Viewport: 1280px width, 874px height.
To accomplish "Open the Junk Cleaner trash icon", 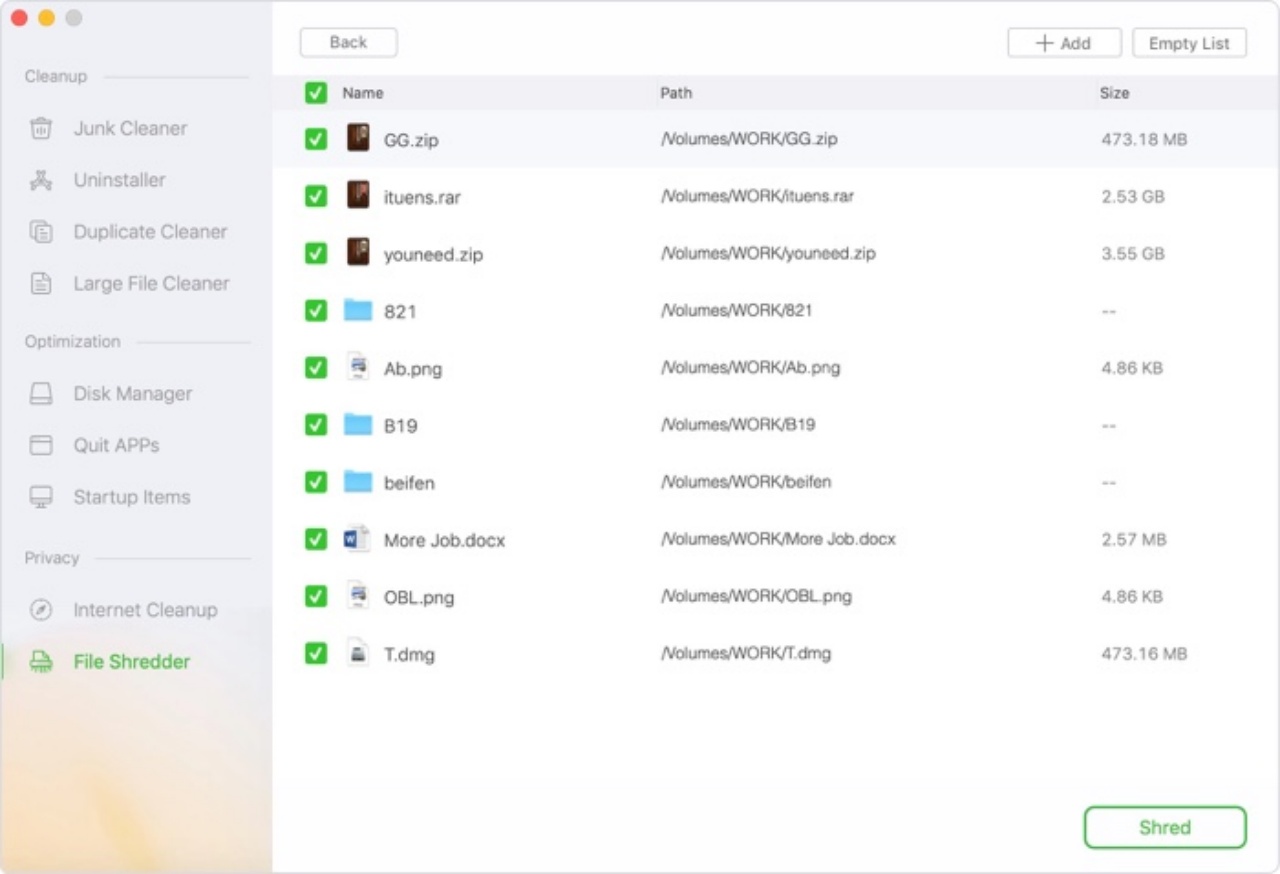I will tap(41, 129).
